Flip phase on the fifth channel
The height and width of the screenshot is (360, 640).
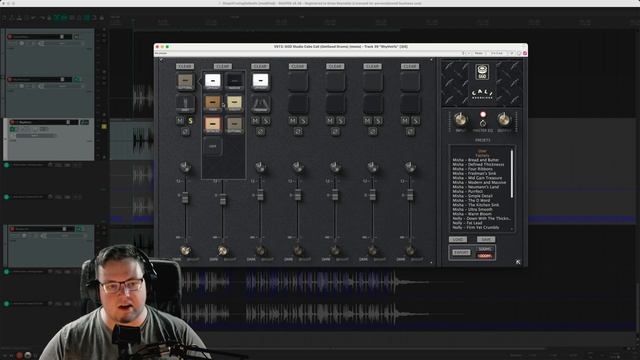click(335, 131)
